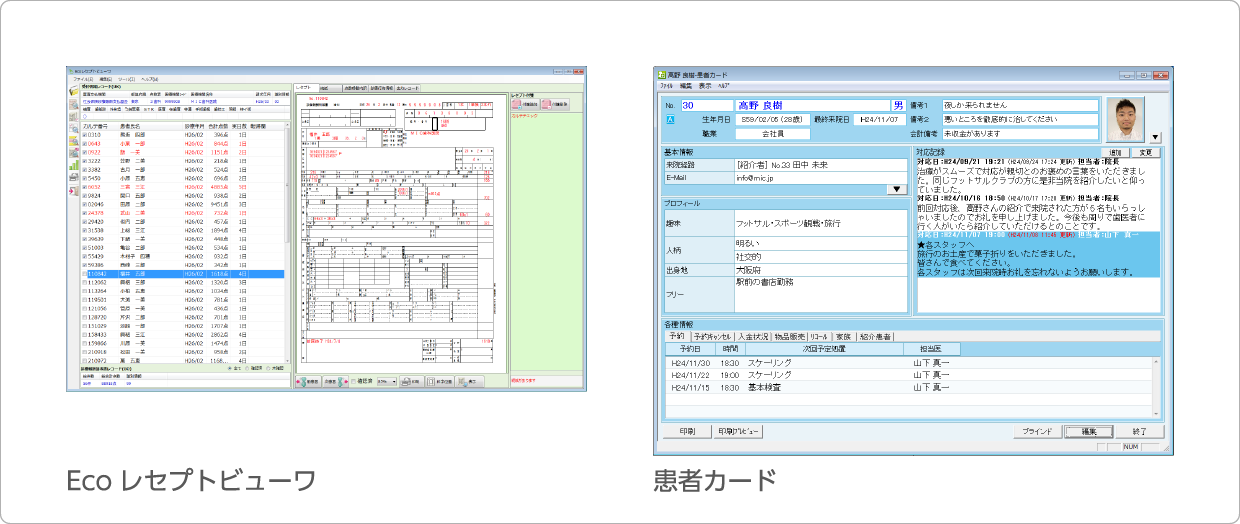Select appointment row H24/11/15 基本検査
This screenshot has width=1240, height=524.
(907, 386)
